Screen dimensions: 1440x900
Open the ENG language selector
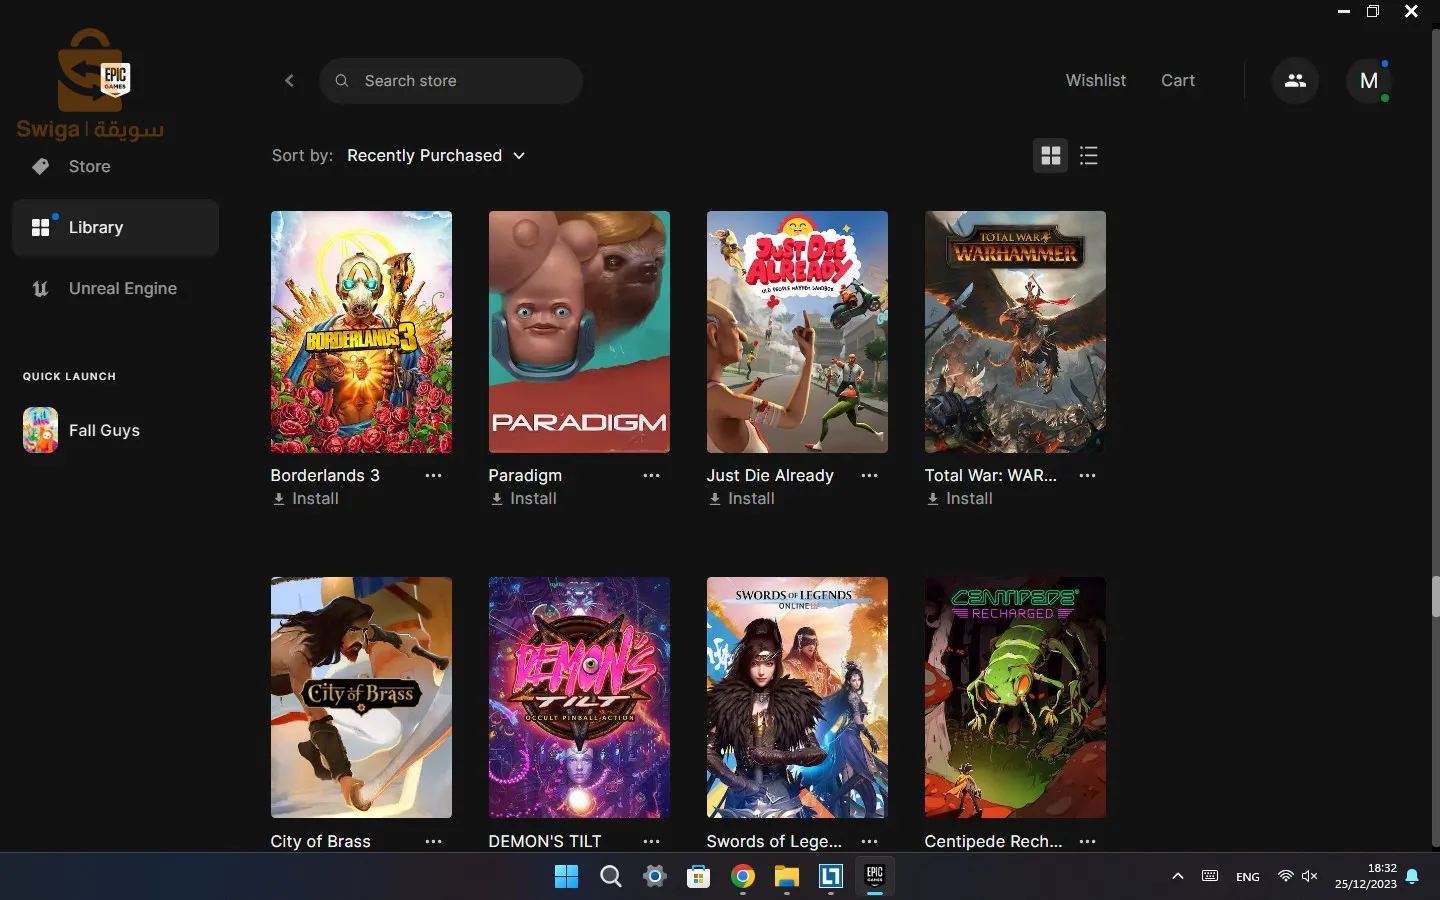(x=1248, y=877)
